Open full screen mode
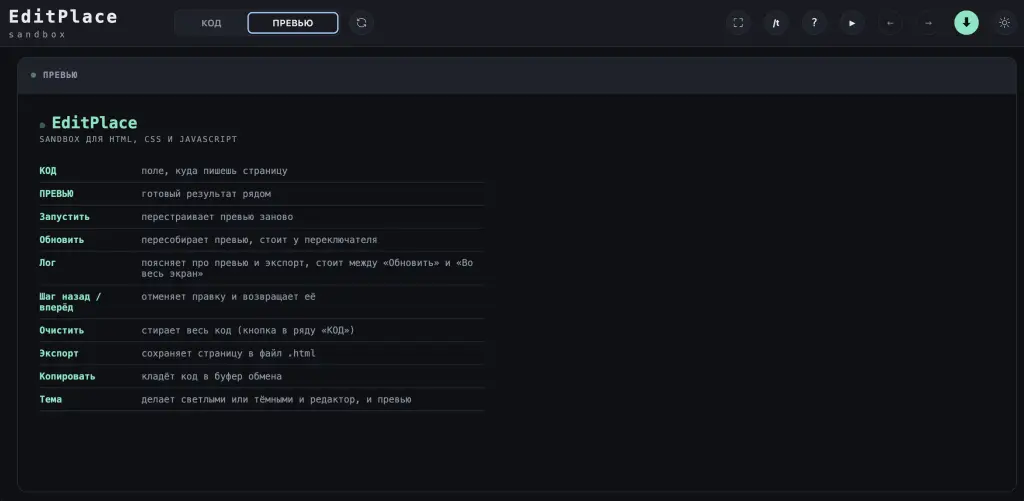The height and width of the screenshot is (501, 1024). 738,23
